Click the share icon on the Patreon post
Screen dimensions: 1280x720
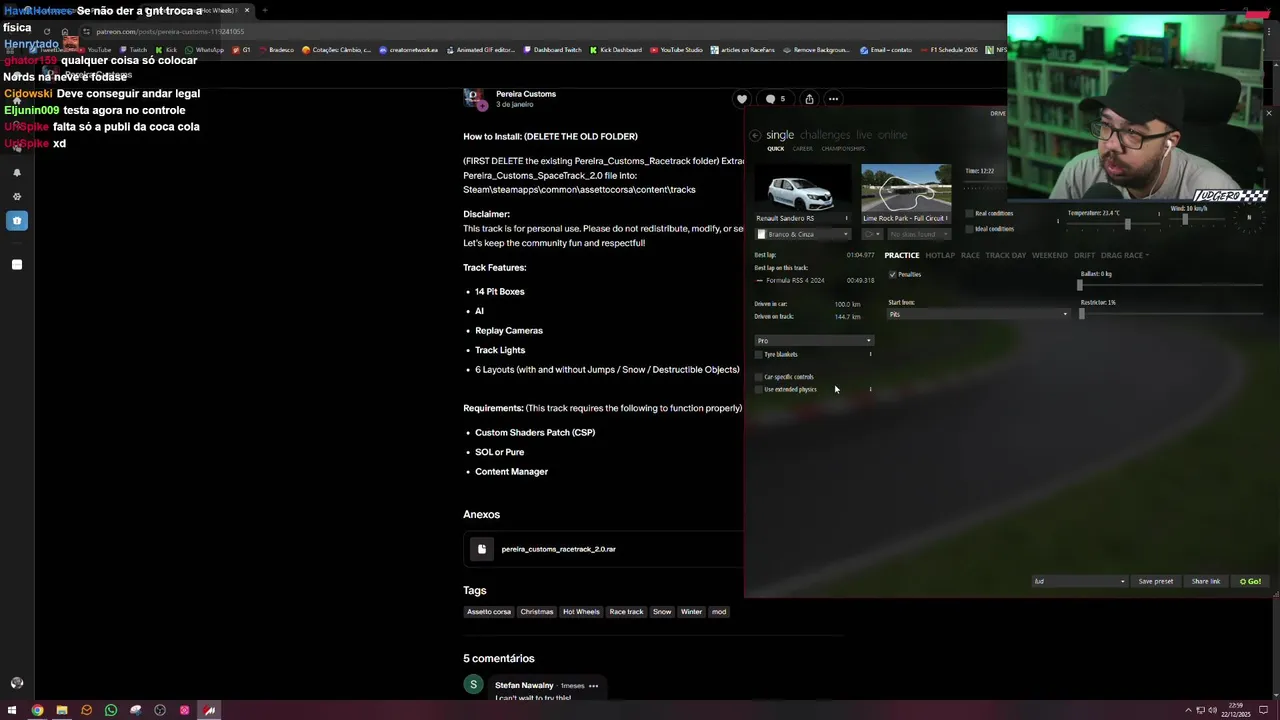tap(809, 99)
